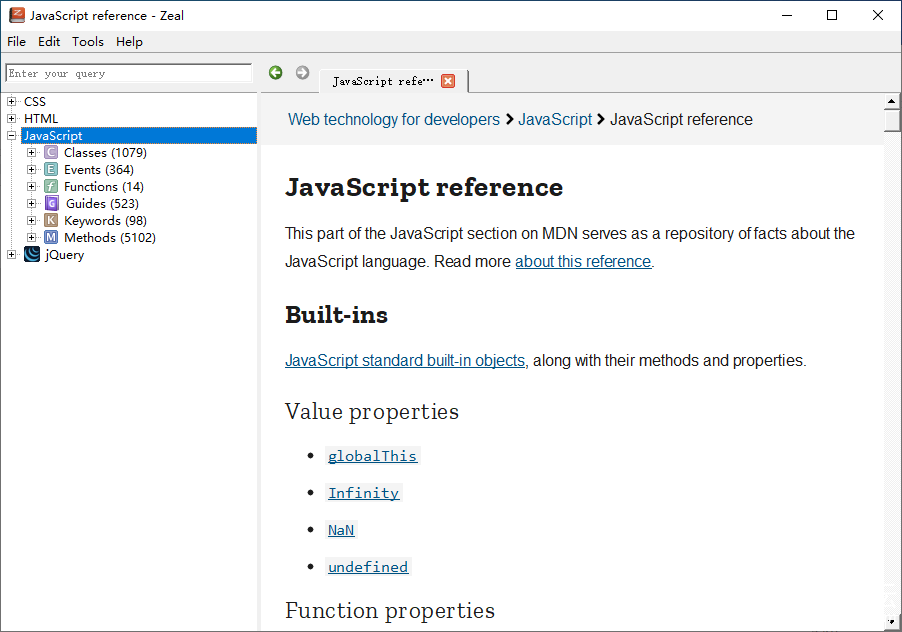Click the jQuery docset icon

[x=32, y=254]
